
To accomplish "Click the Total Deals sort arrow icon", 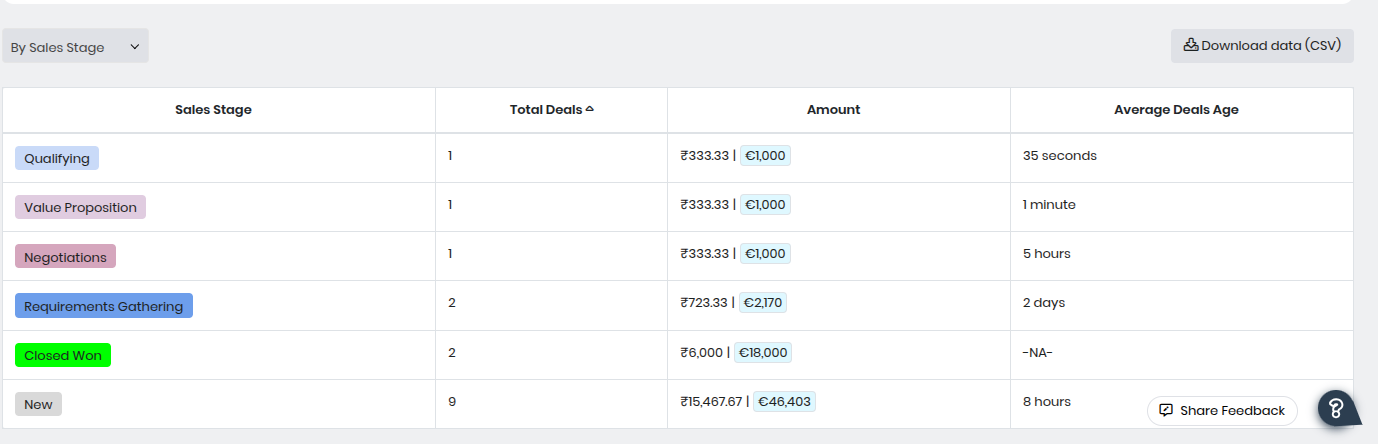I will pos(589,109).
